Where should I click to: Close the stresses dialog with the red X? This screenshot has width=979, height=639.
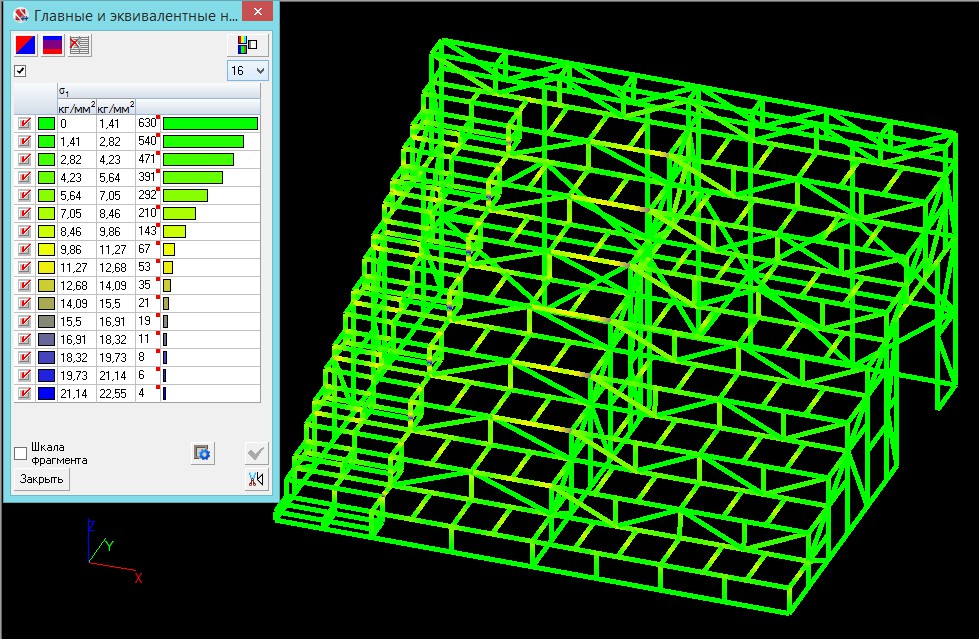point(256,12)
